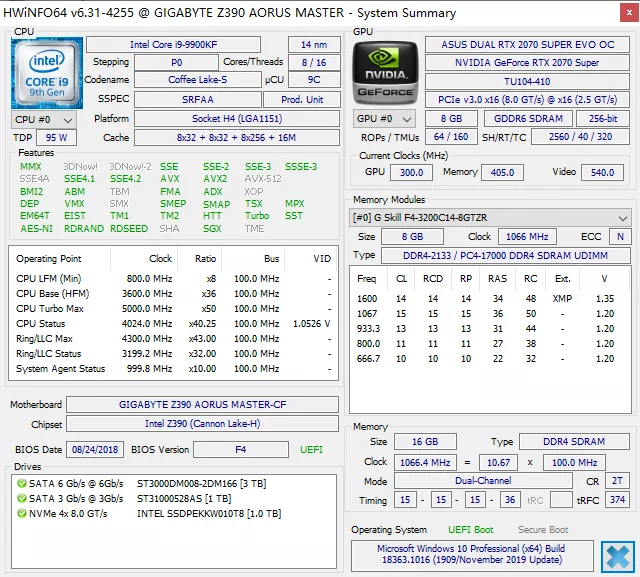The image size is (640, 577).
Task: Click the CPU Base (HFM) row label
Action: point(53,294)
